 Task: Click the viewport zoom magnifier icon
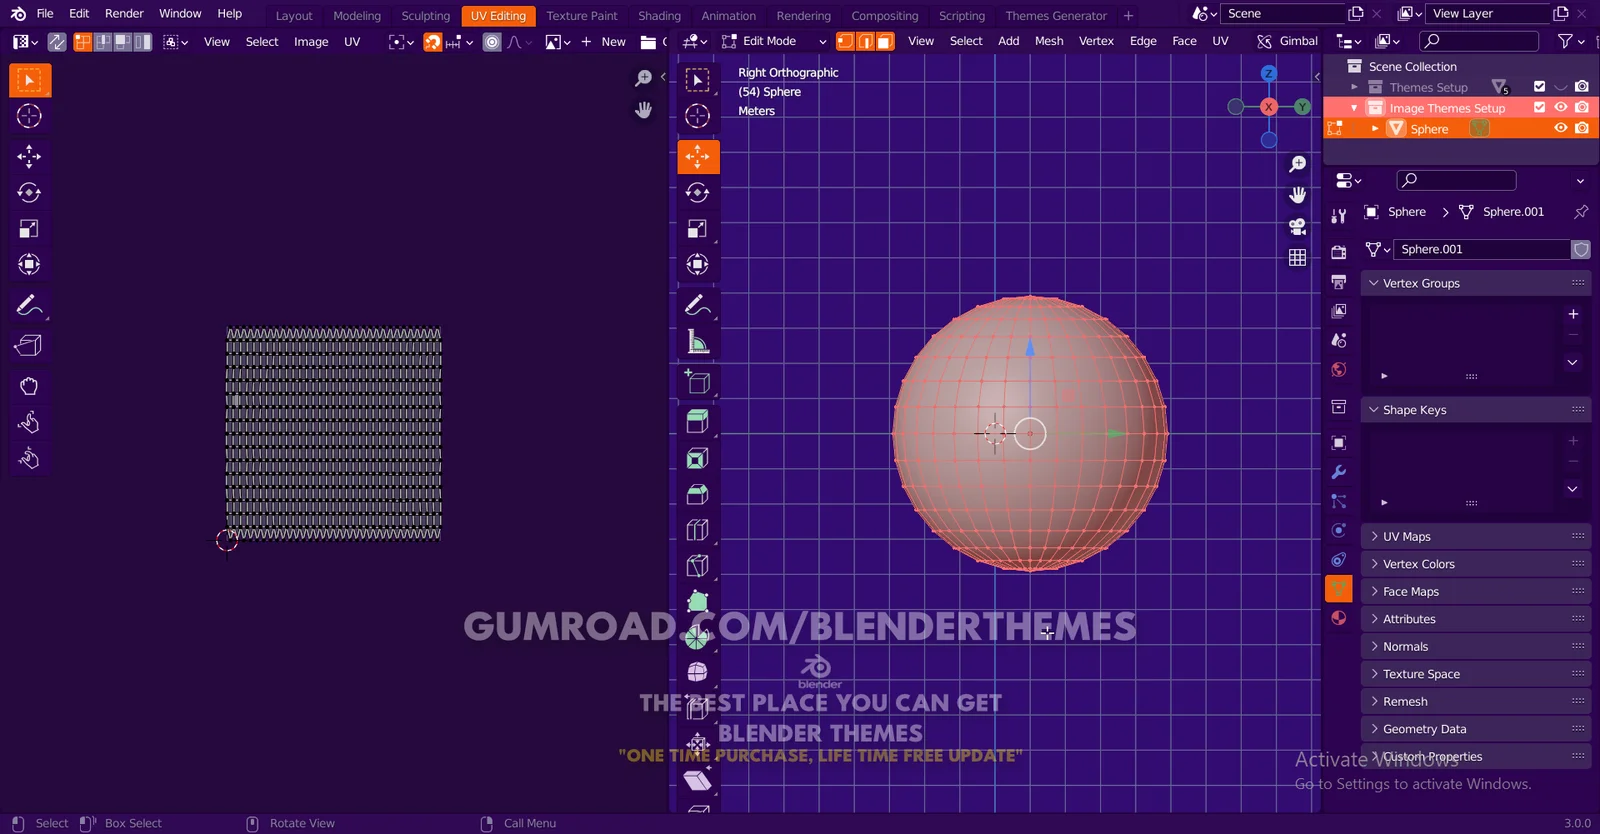click(x=1297, y=164)
